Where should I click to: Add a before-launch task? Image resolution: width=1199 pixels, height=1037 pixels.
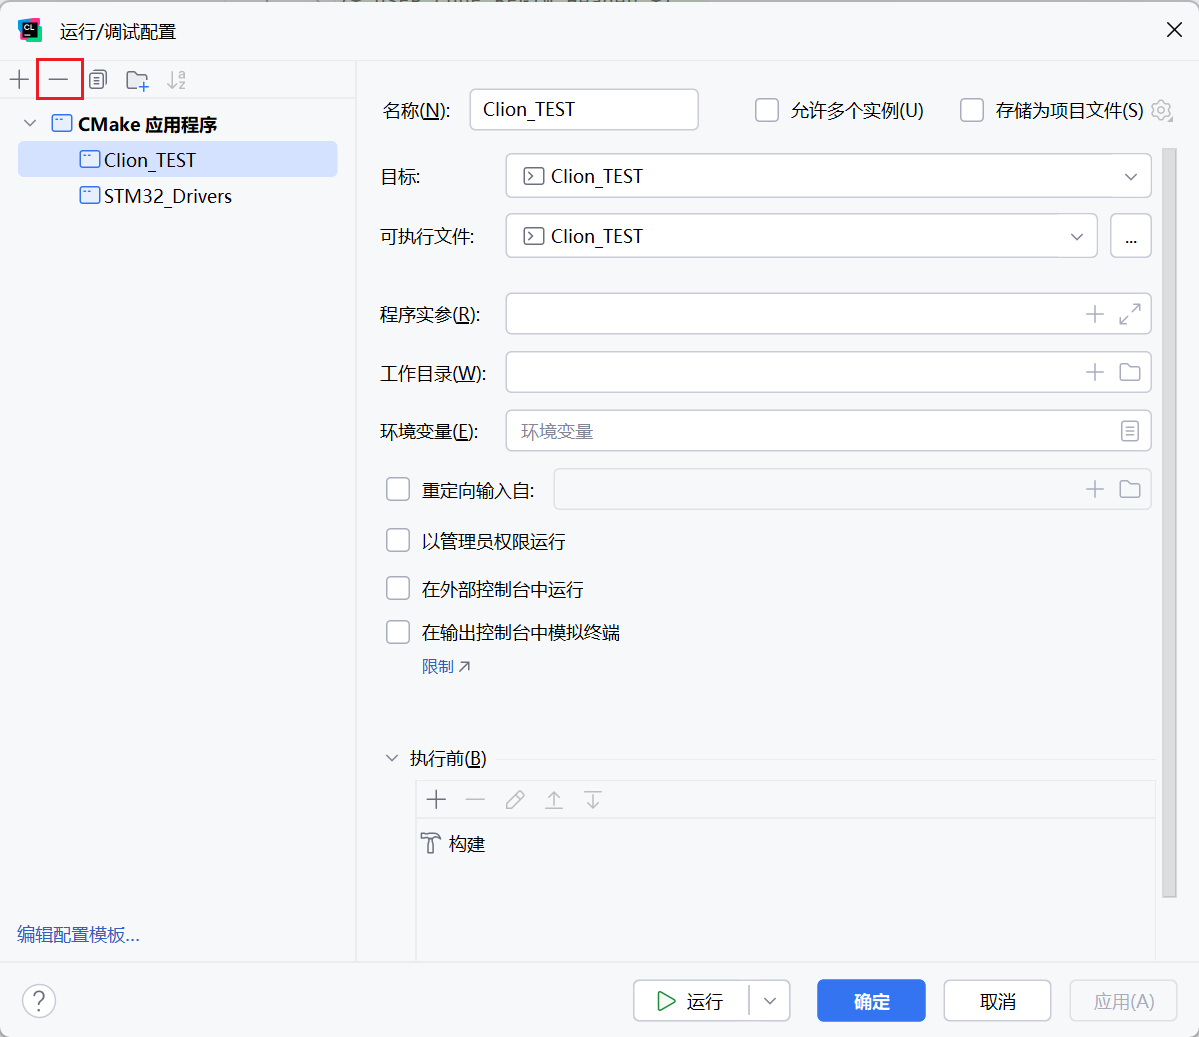pyautogui.click(x=437, y=800)
